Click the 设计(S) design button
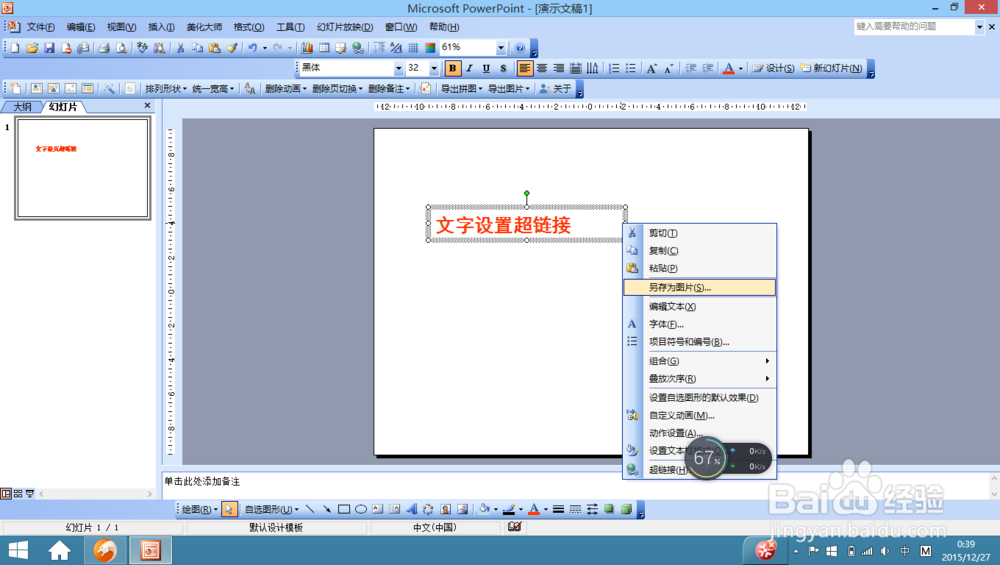1000x565 pixels. click(773, 68)
